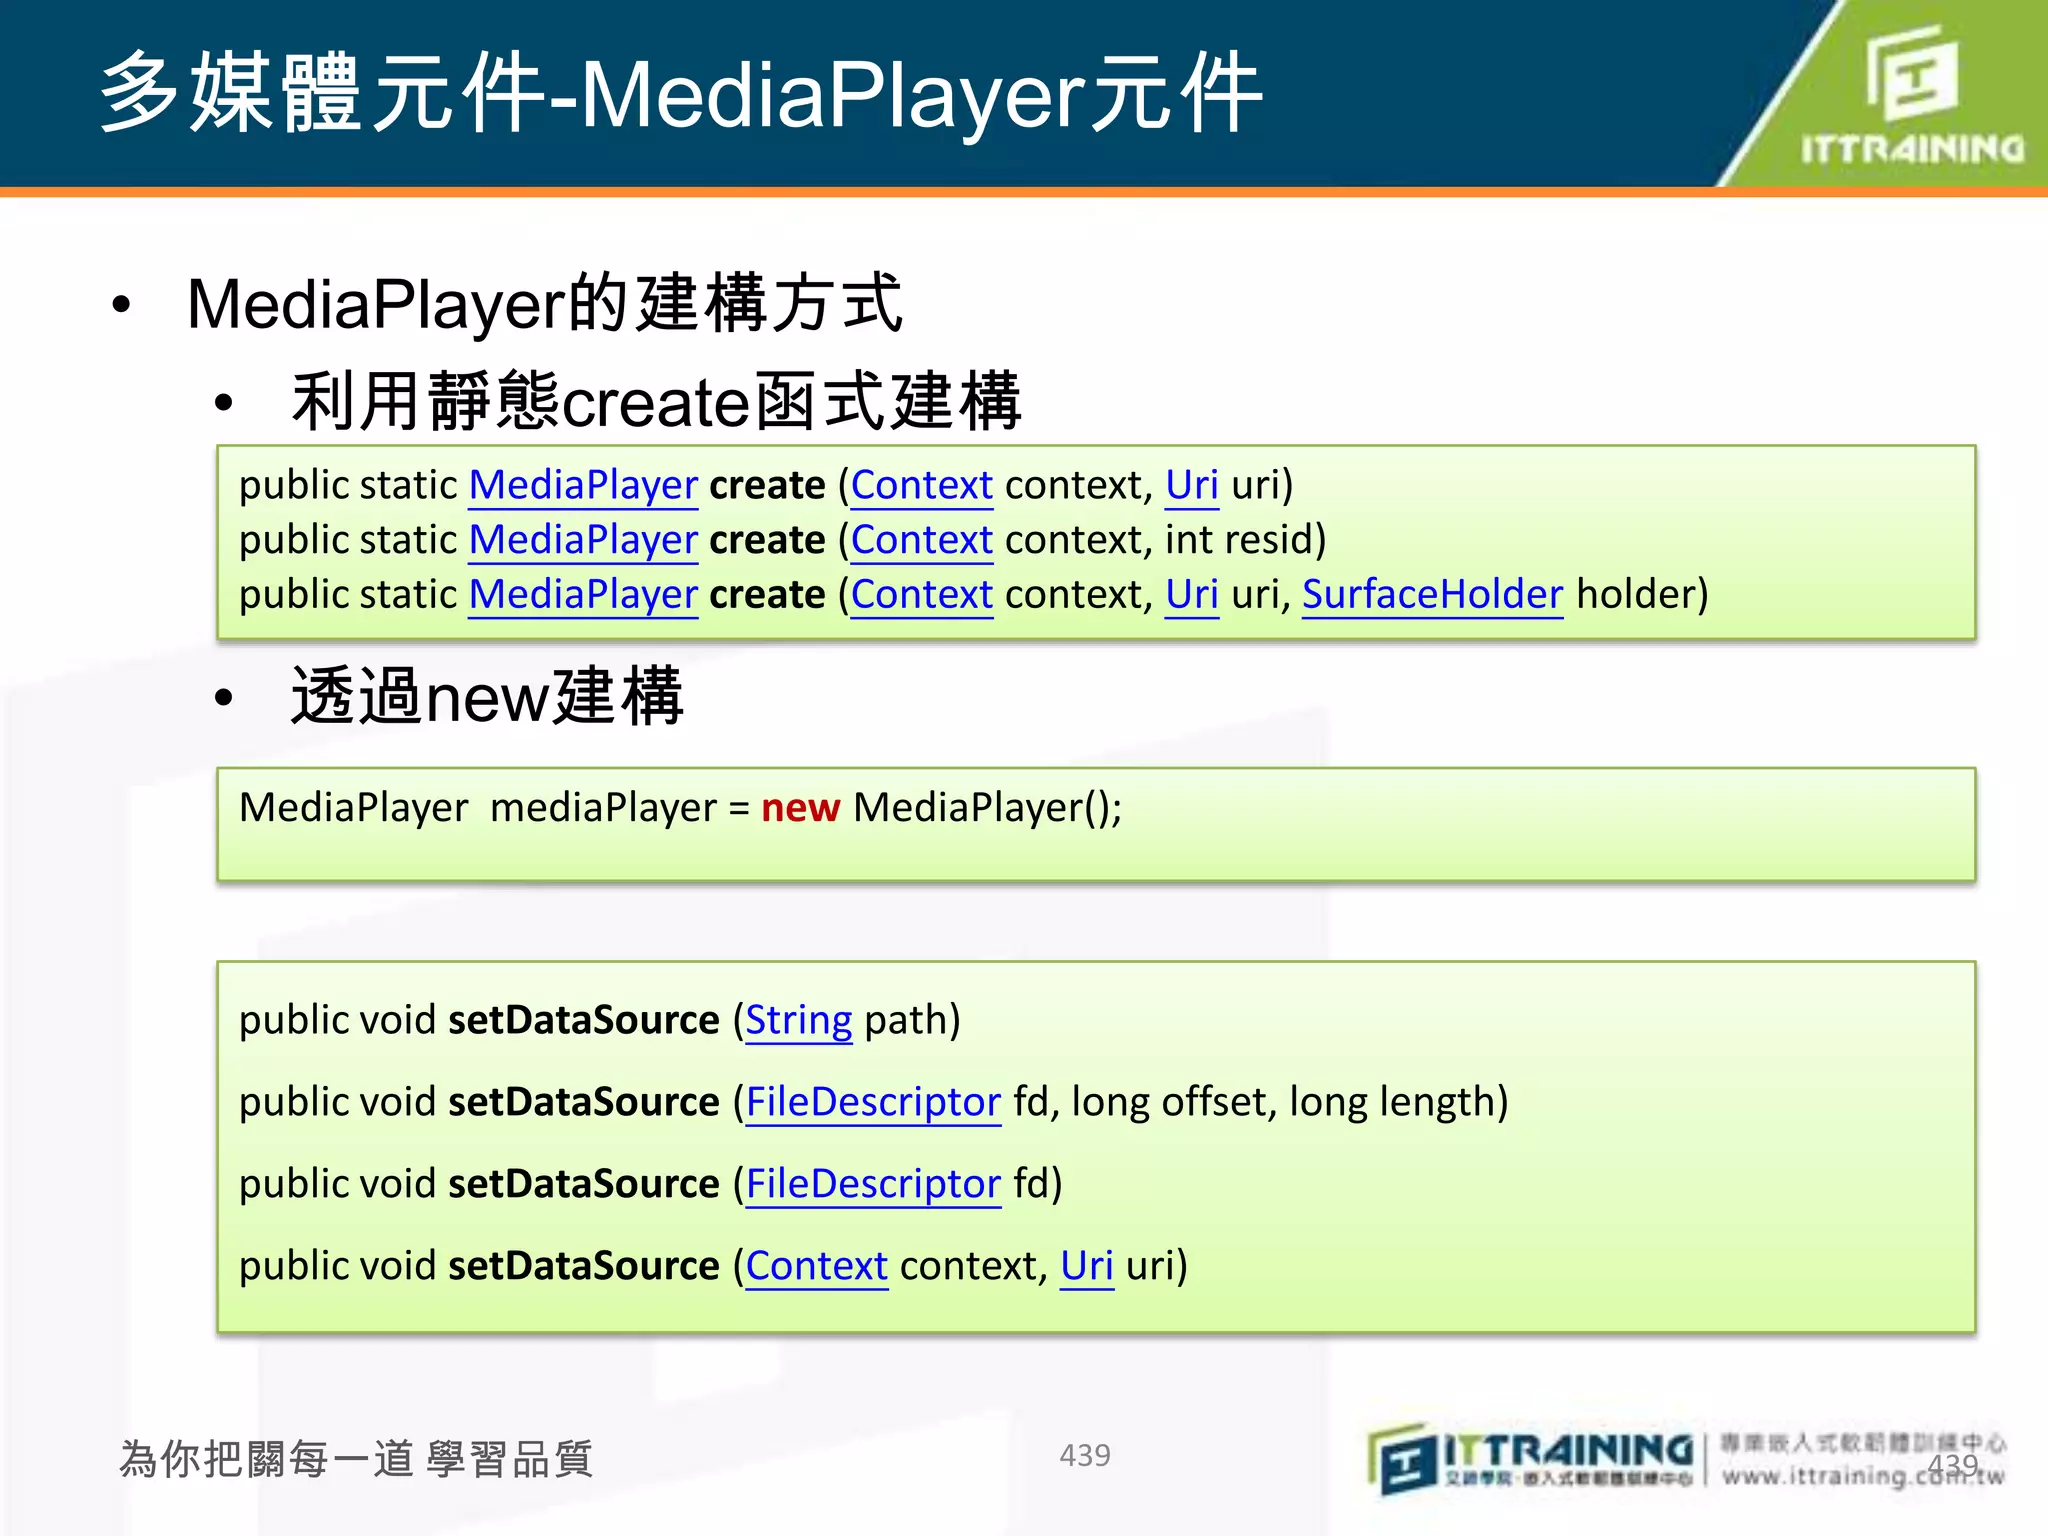Select bold 'setDataSource' in the String path line
The width and height of the screenshot is (2048, 1536).
[584, 1021]
